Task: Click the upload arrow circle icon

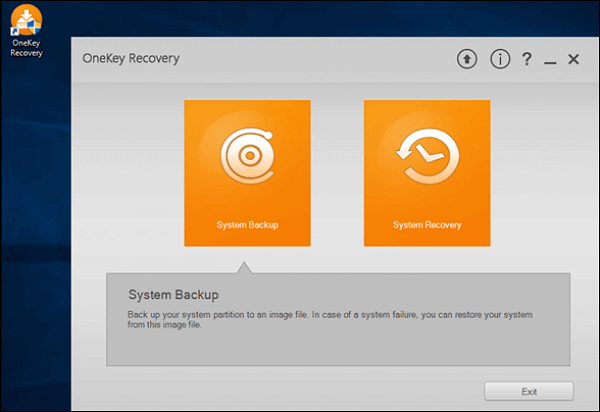Action: pyautogui.click(x=467, y=59)
